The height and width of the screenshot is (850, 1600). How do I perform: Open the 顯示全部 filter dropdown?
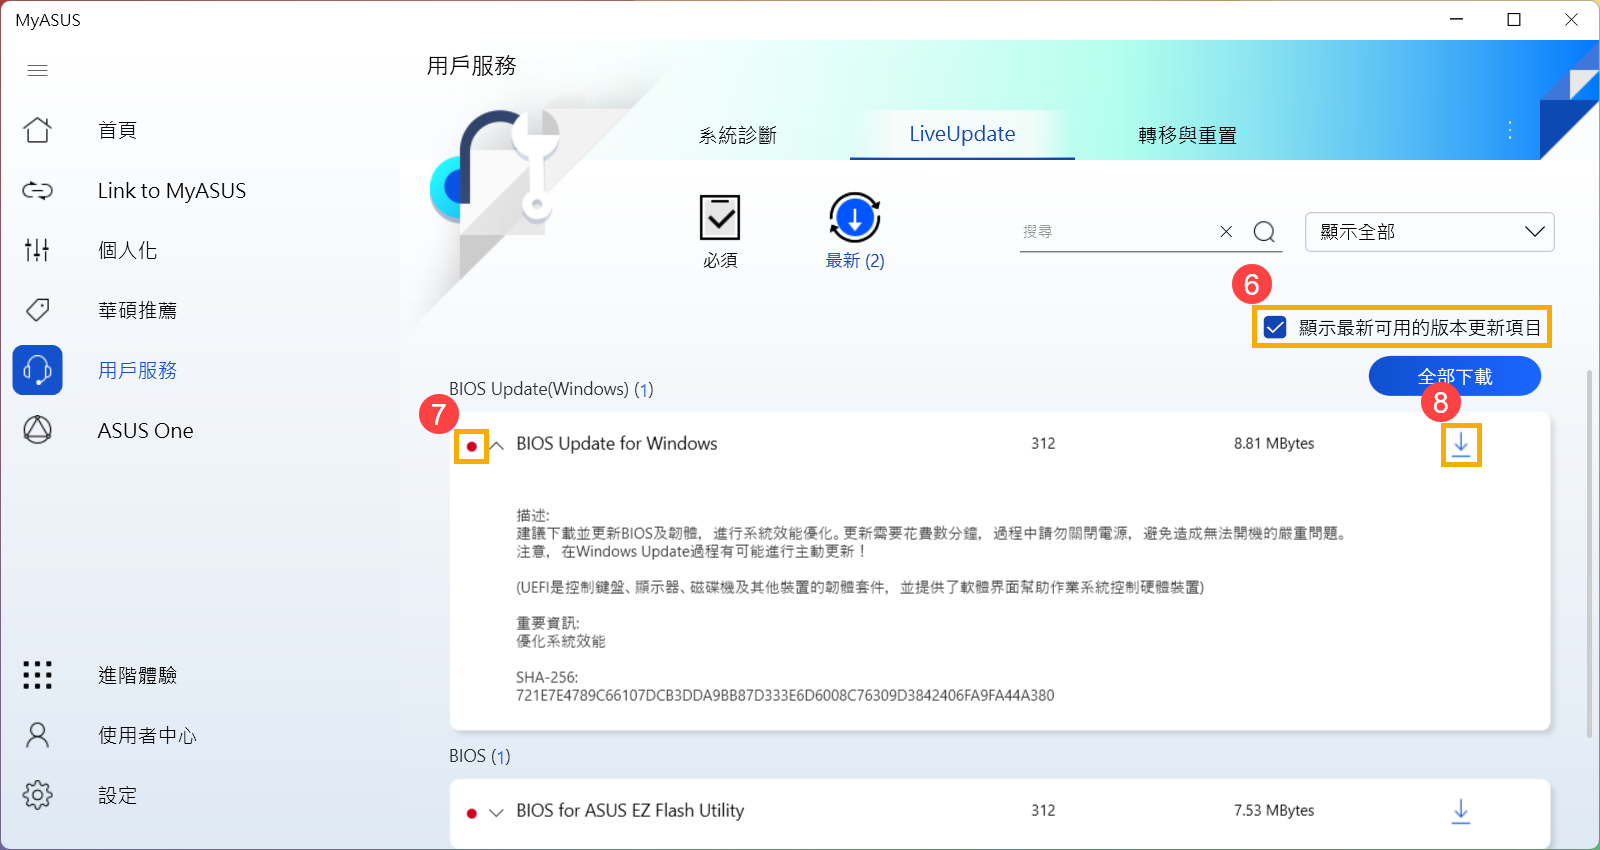(1429, 232)
